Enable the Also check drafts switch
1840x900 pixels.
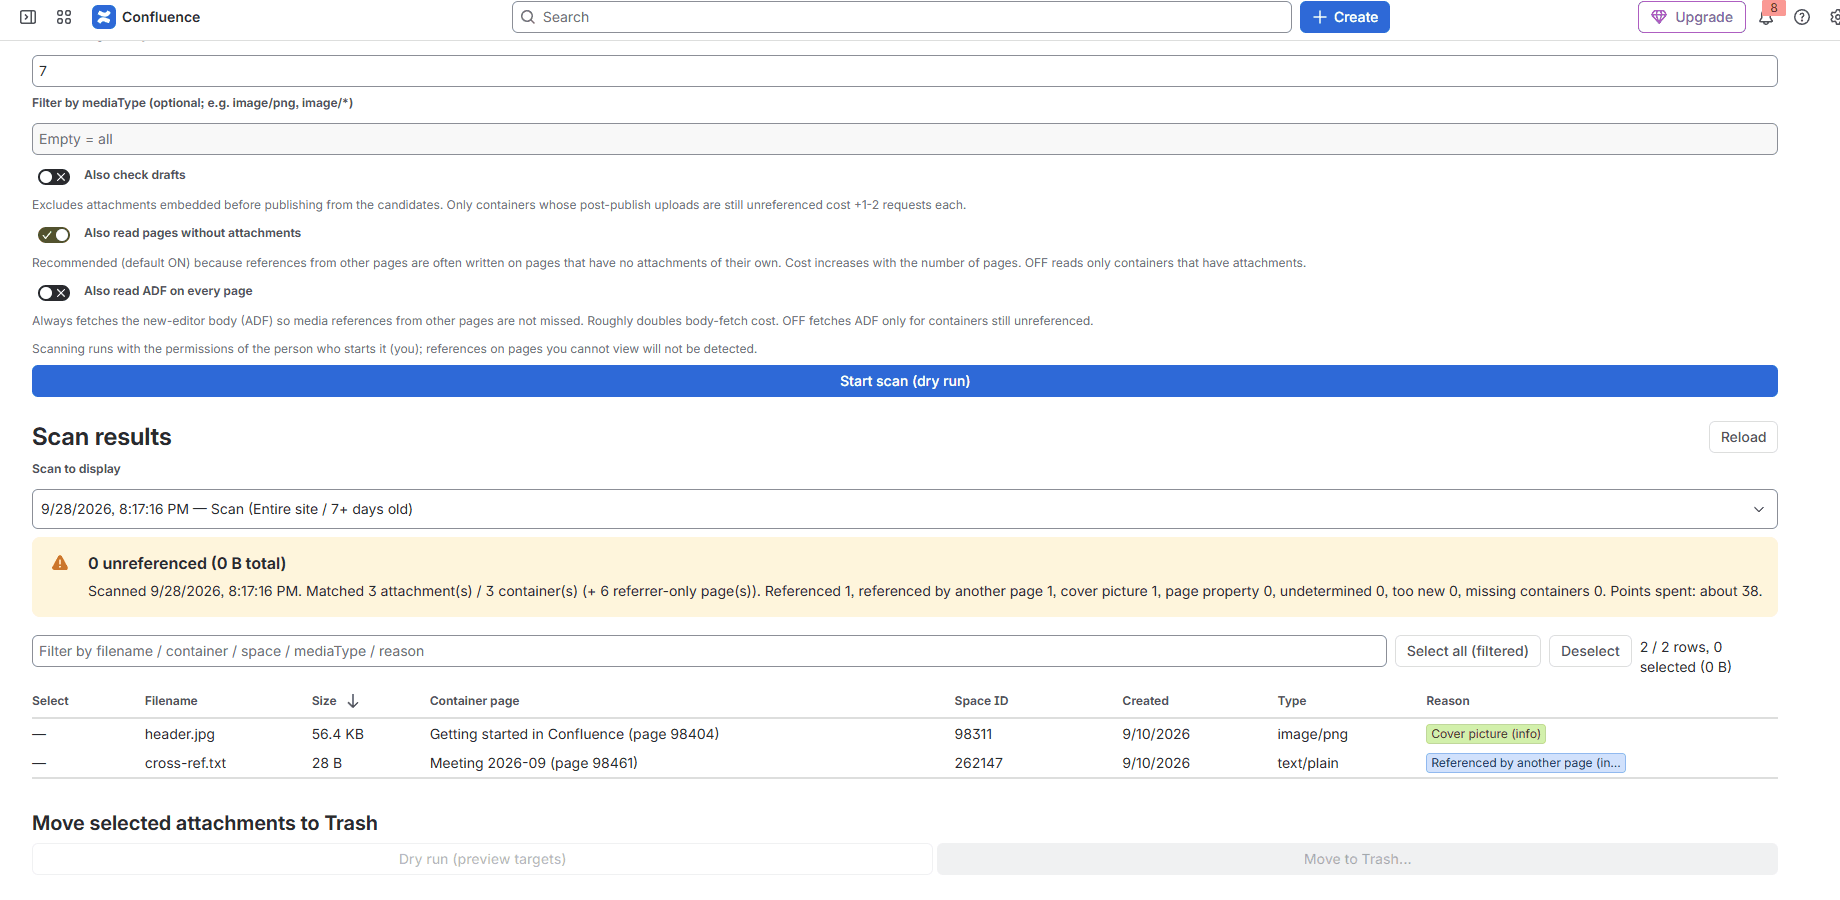tap(54, 177)
